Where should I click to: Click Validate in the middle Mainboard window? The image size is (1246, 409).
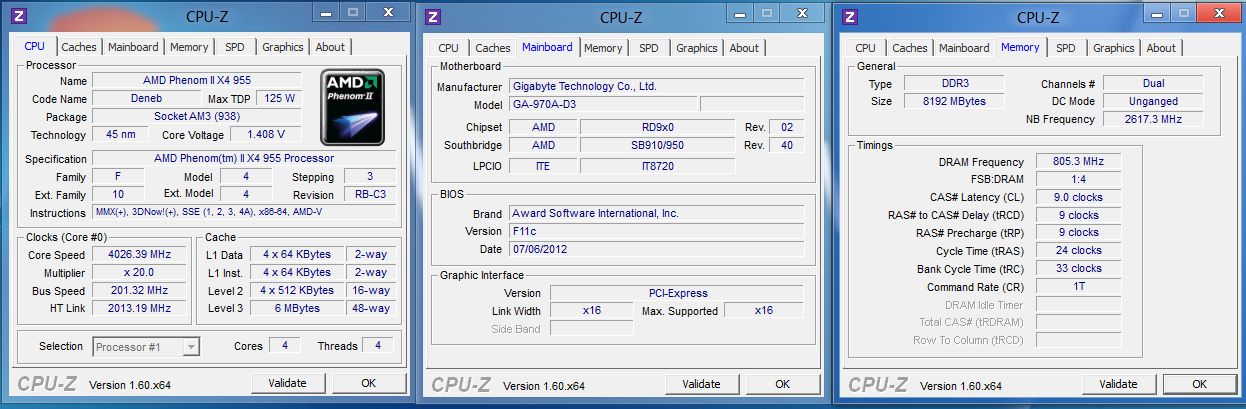[701, 384]
